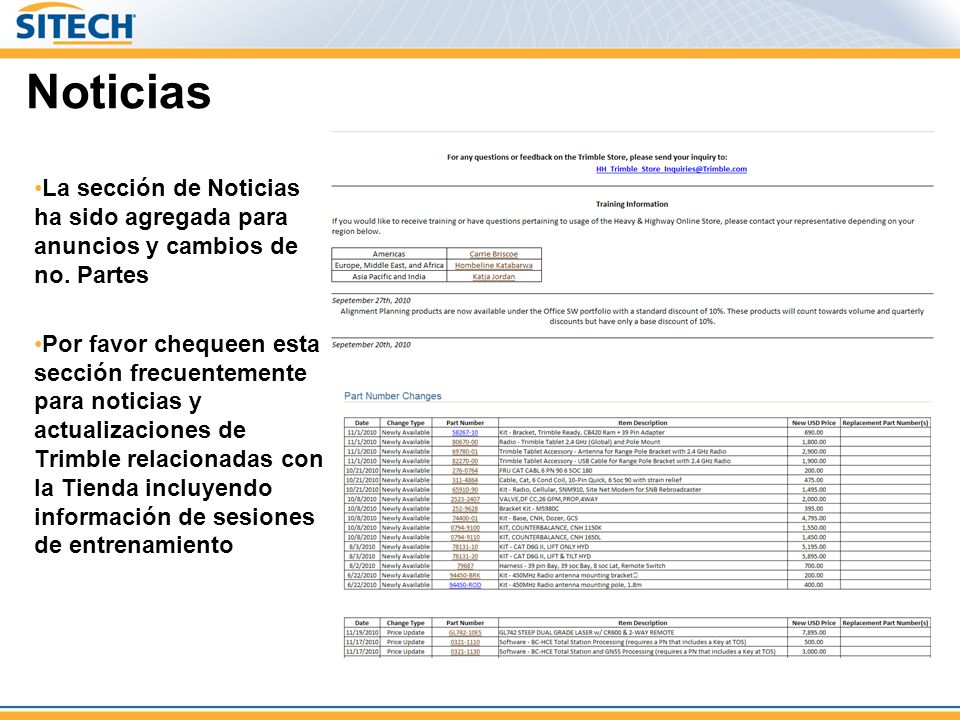Image resolution: width=960 pixels, height=720 pixels.
Task: Click the Asia Pacific and India cell
Action: click(x=389, y=277)
